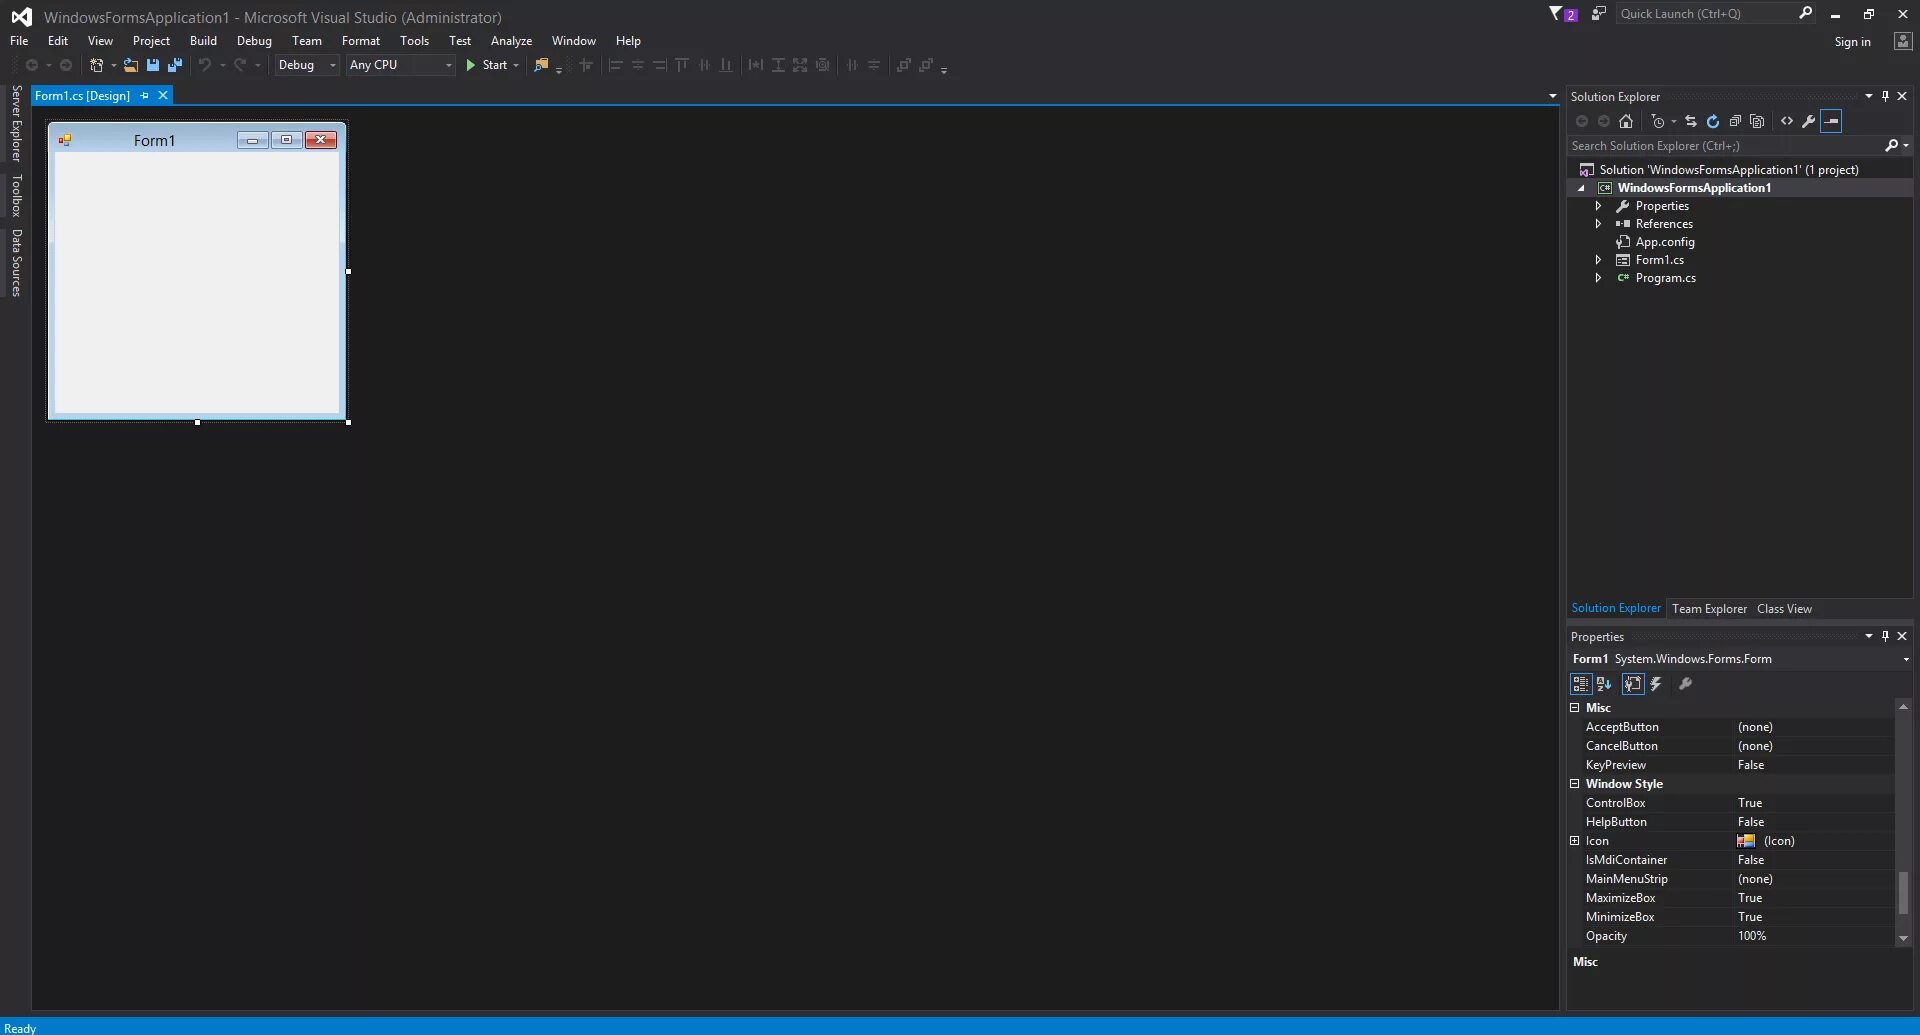Open the Server Explorer side tab
1920x1035 pixels.
[x=16, y=123]
